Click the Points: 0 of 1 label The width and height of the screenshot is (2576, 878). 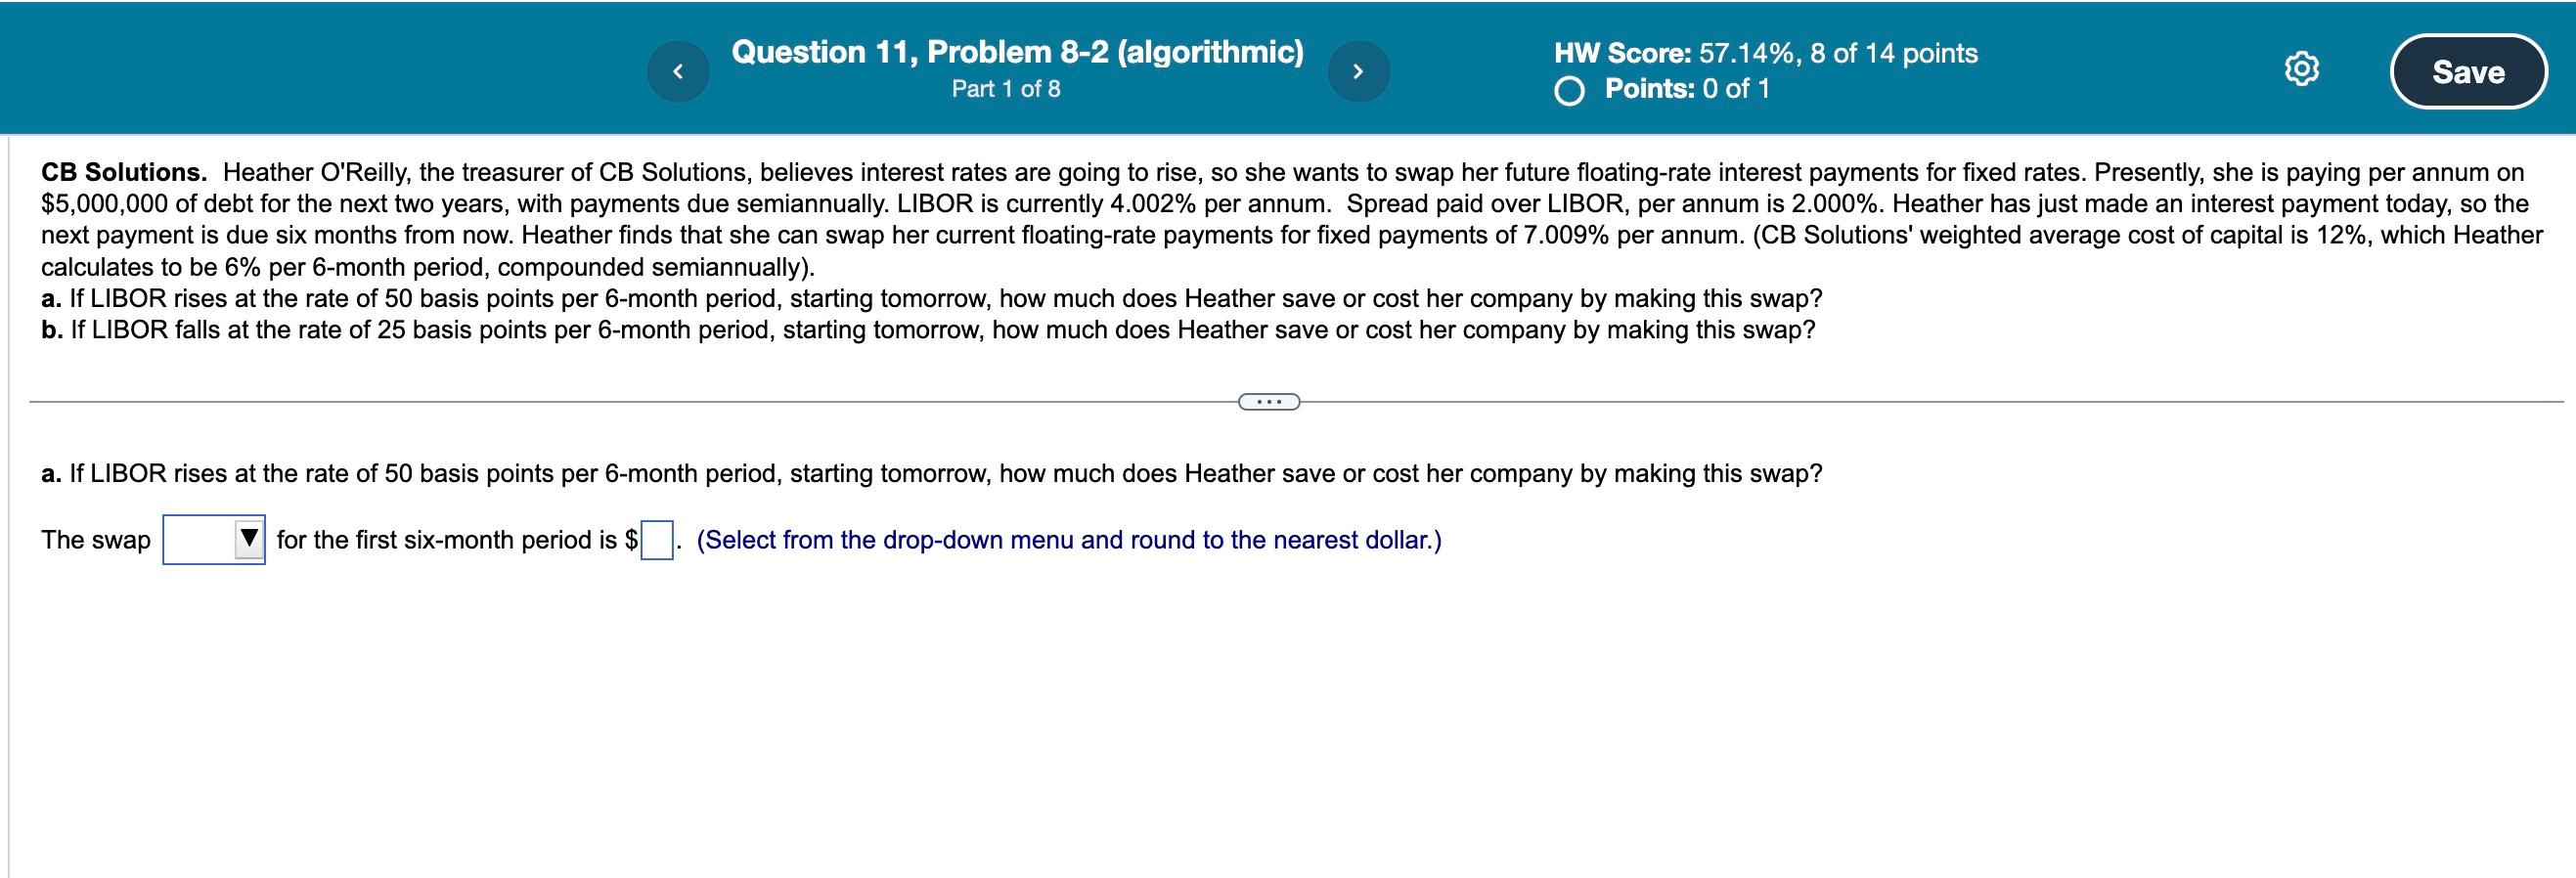pyautogui.click(x=1687, y=89)
